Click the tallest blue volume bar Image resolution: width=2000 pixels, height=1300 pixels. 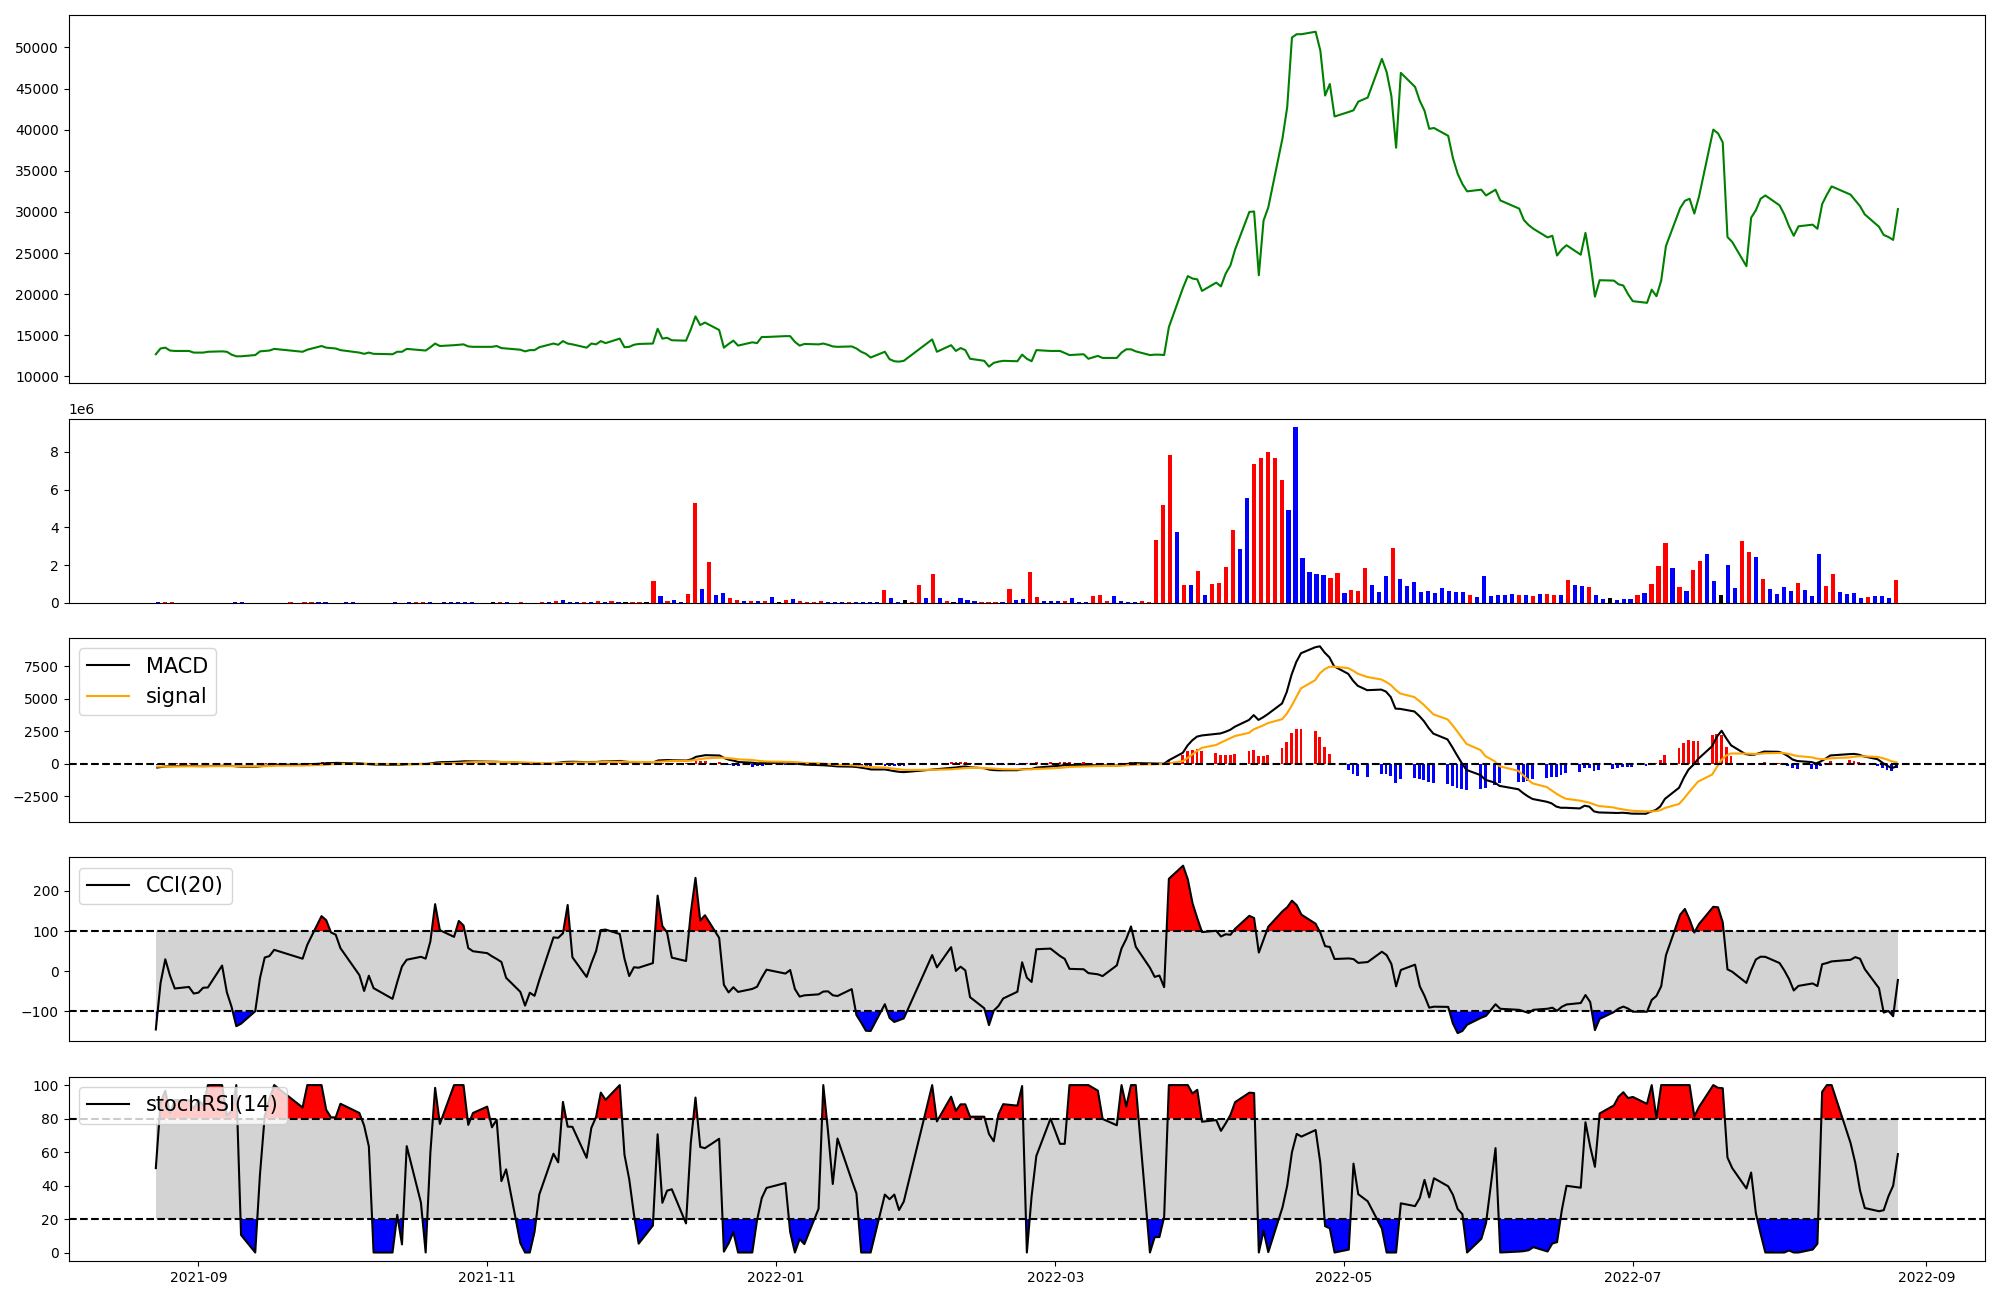1295,515
